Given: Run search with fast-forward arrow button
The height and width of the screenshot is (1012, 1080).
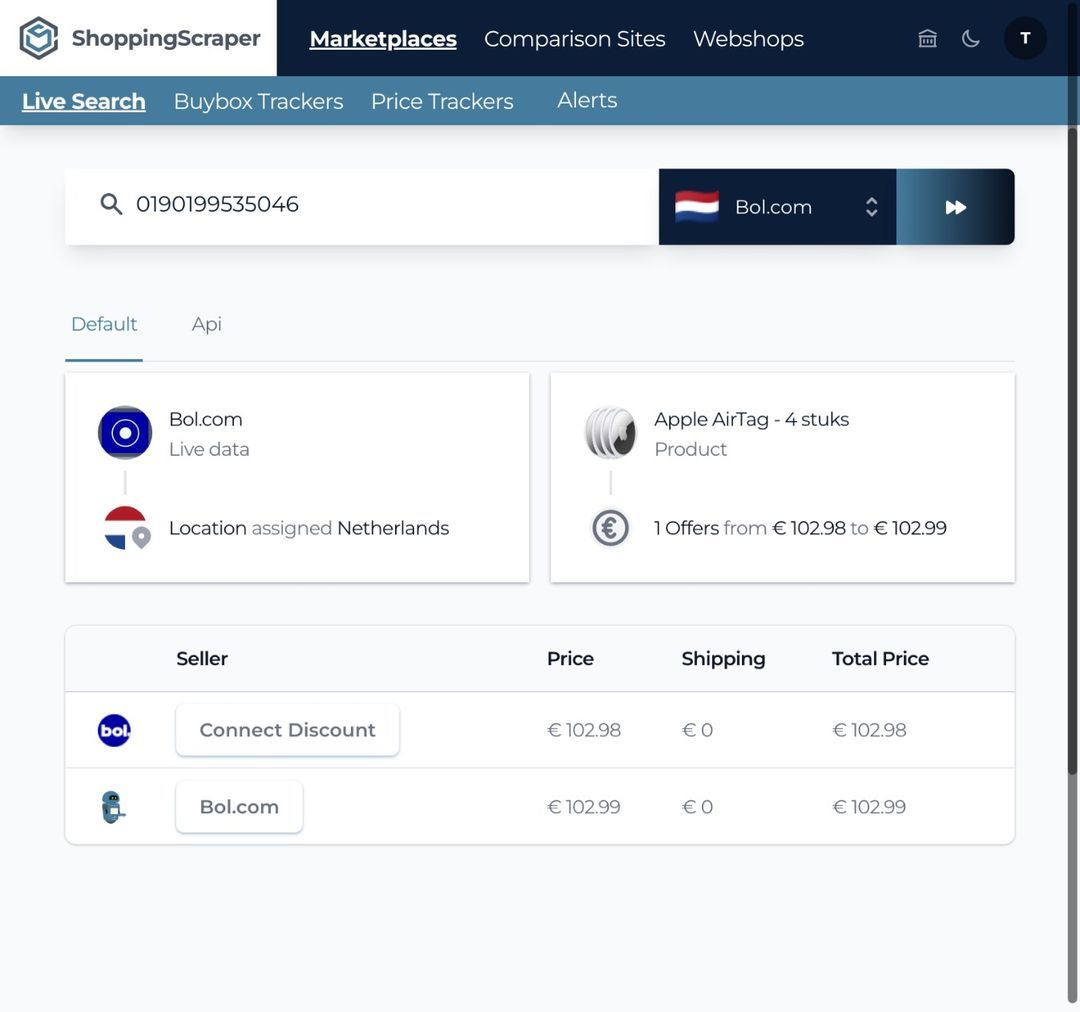Looking at the screenshot, I should coord(955,207).
